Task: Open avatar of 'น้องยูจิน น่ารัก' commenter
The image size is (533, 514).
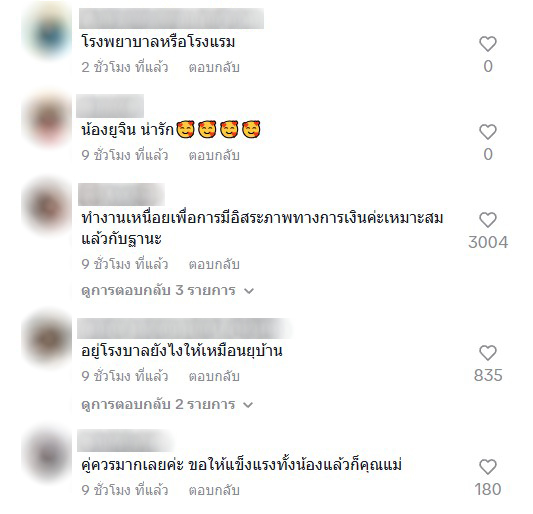Action: click(x=48, y=120)
